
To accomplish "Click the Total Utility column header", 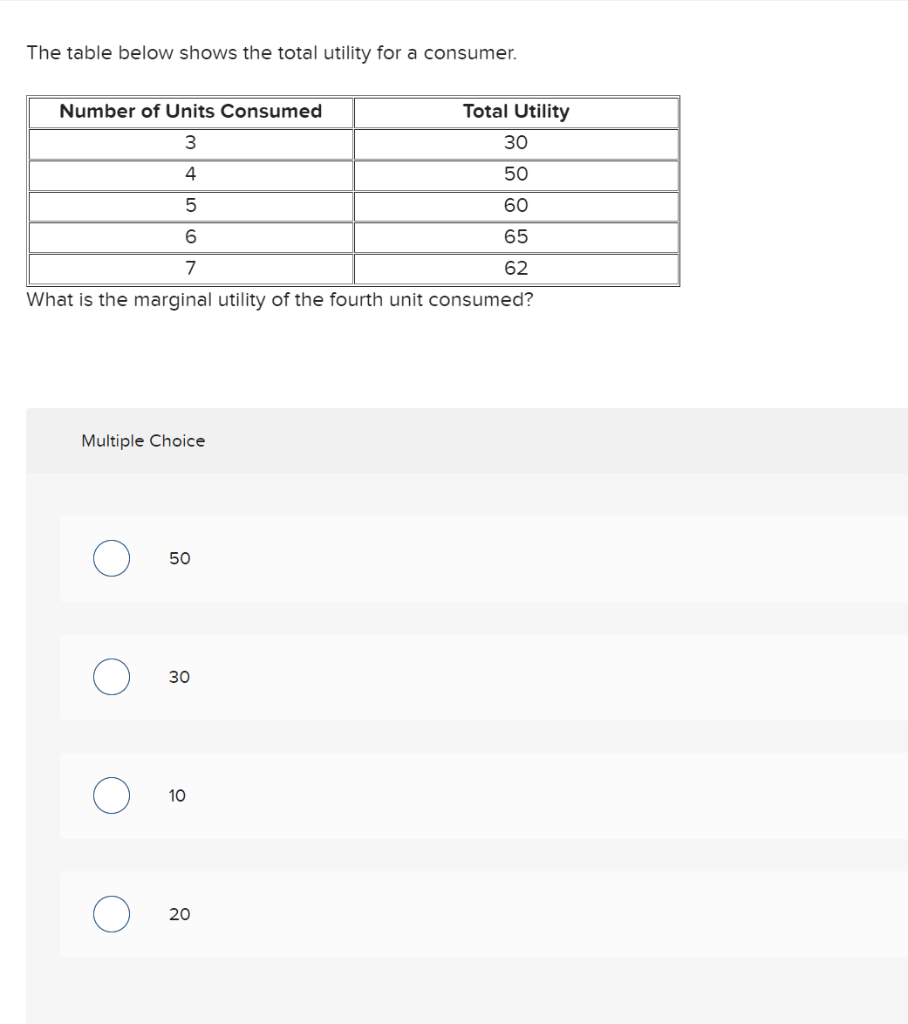I will [516, 112].
